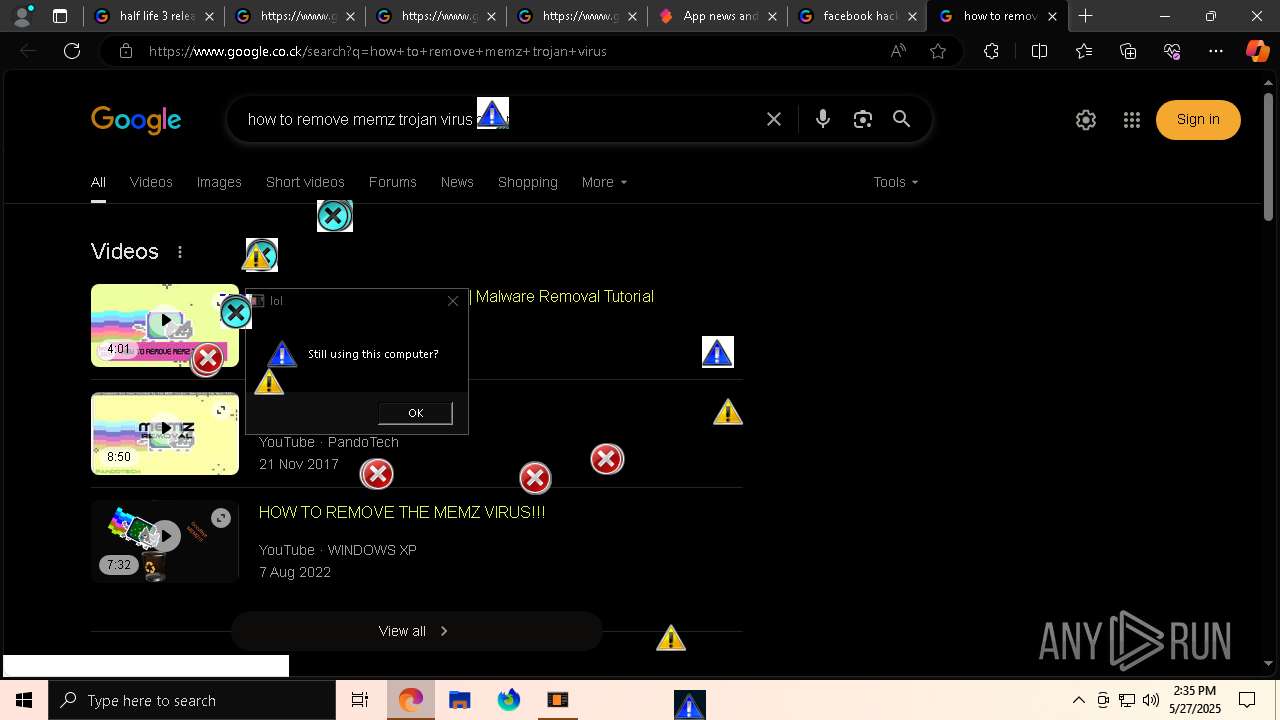
Task: Click the browser profile icon
Action: (21, 16)
